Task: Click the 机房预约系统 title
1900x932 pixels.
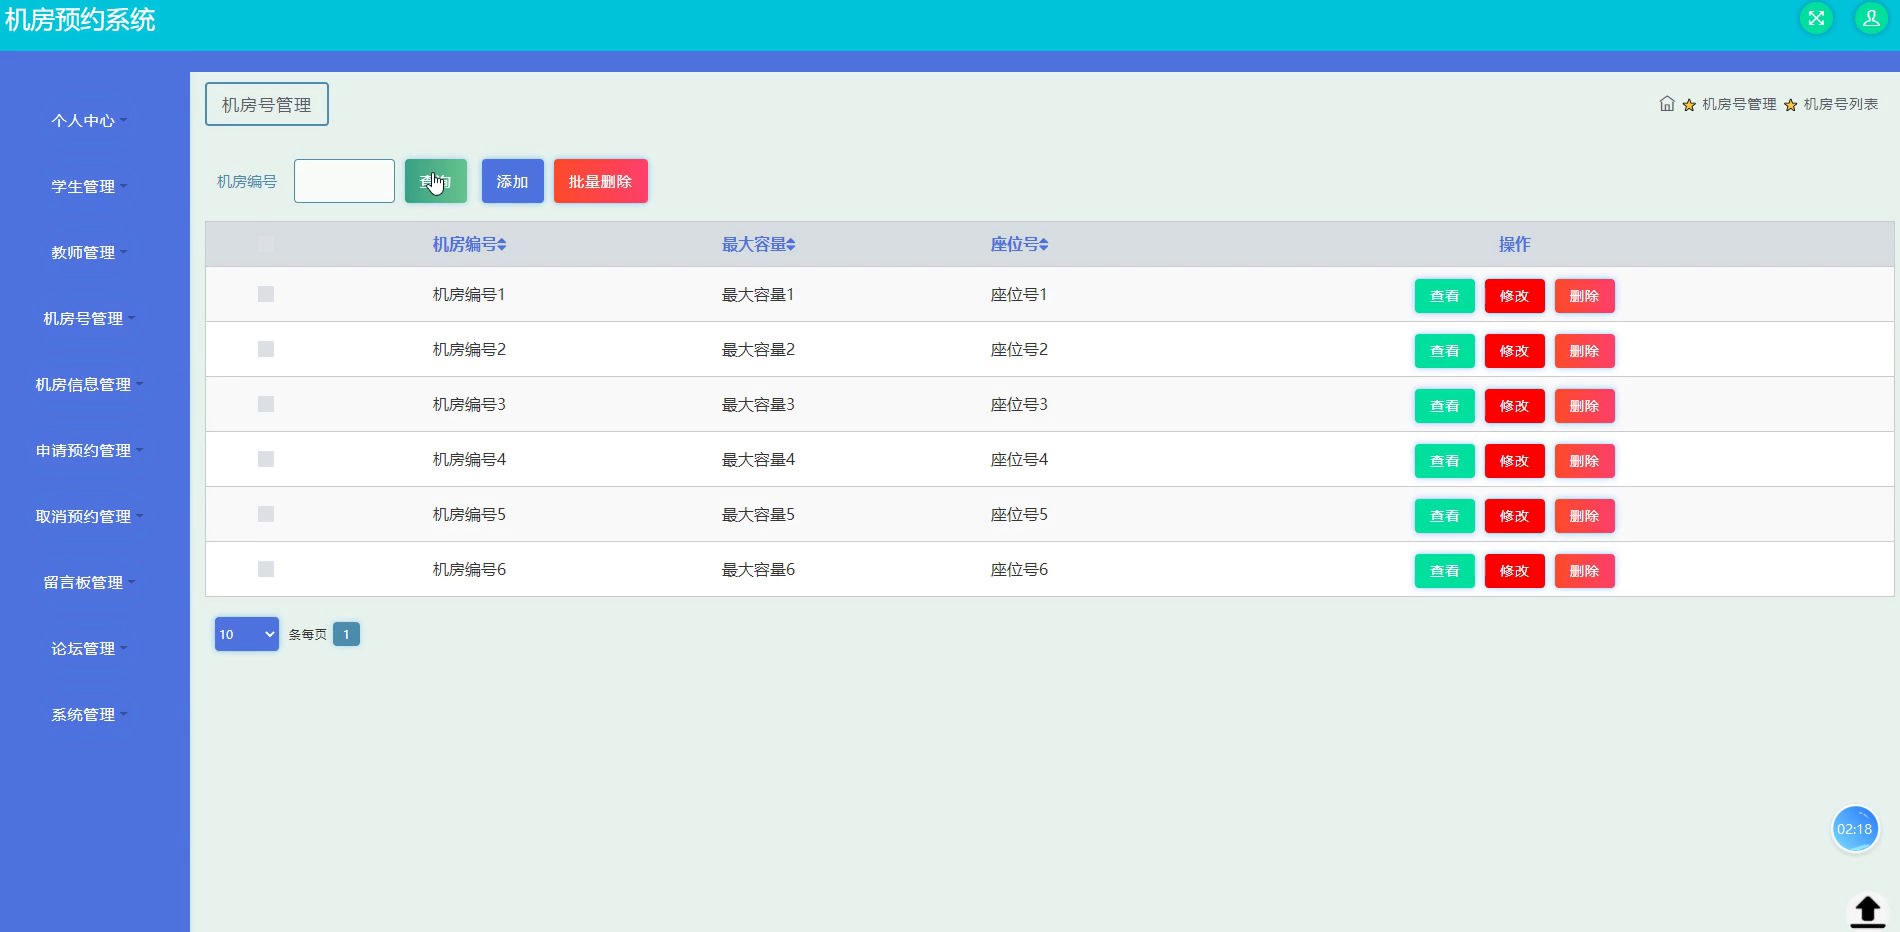Action: pos(80,20)
